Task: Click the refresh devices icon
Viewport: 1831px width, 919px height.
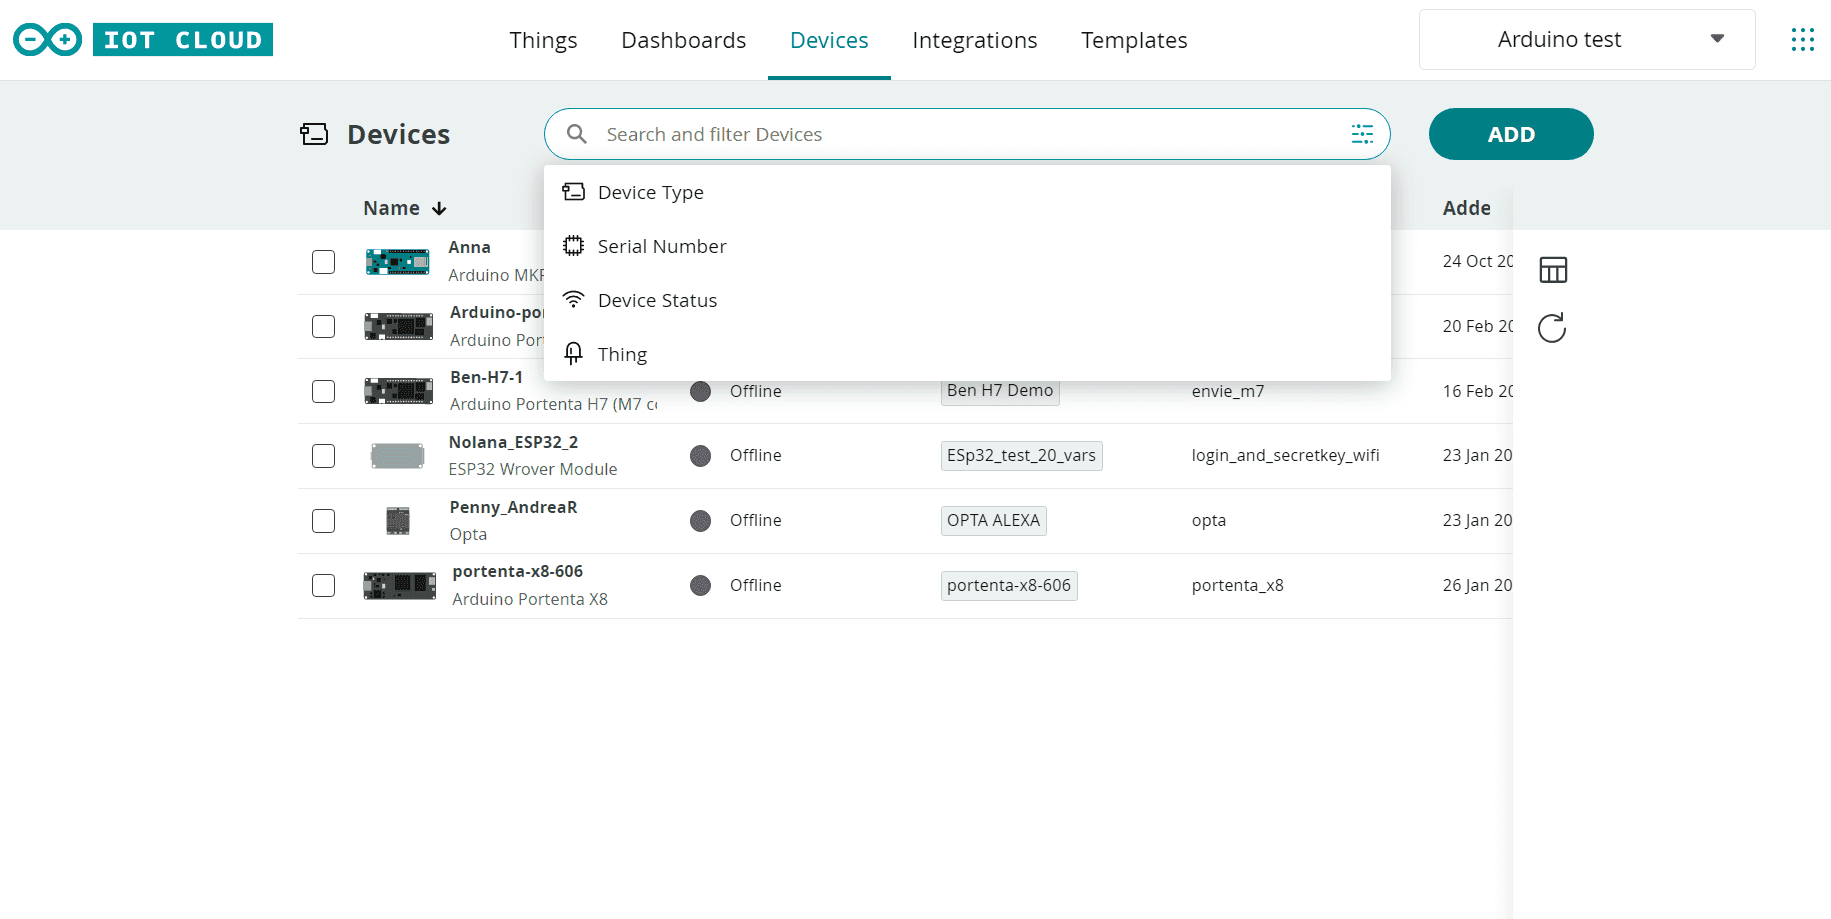Action: [x=1552, y=328]
